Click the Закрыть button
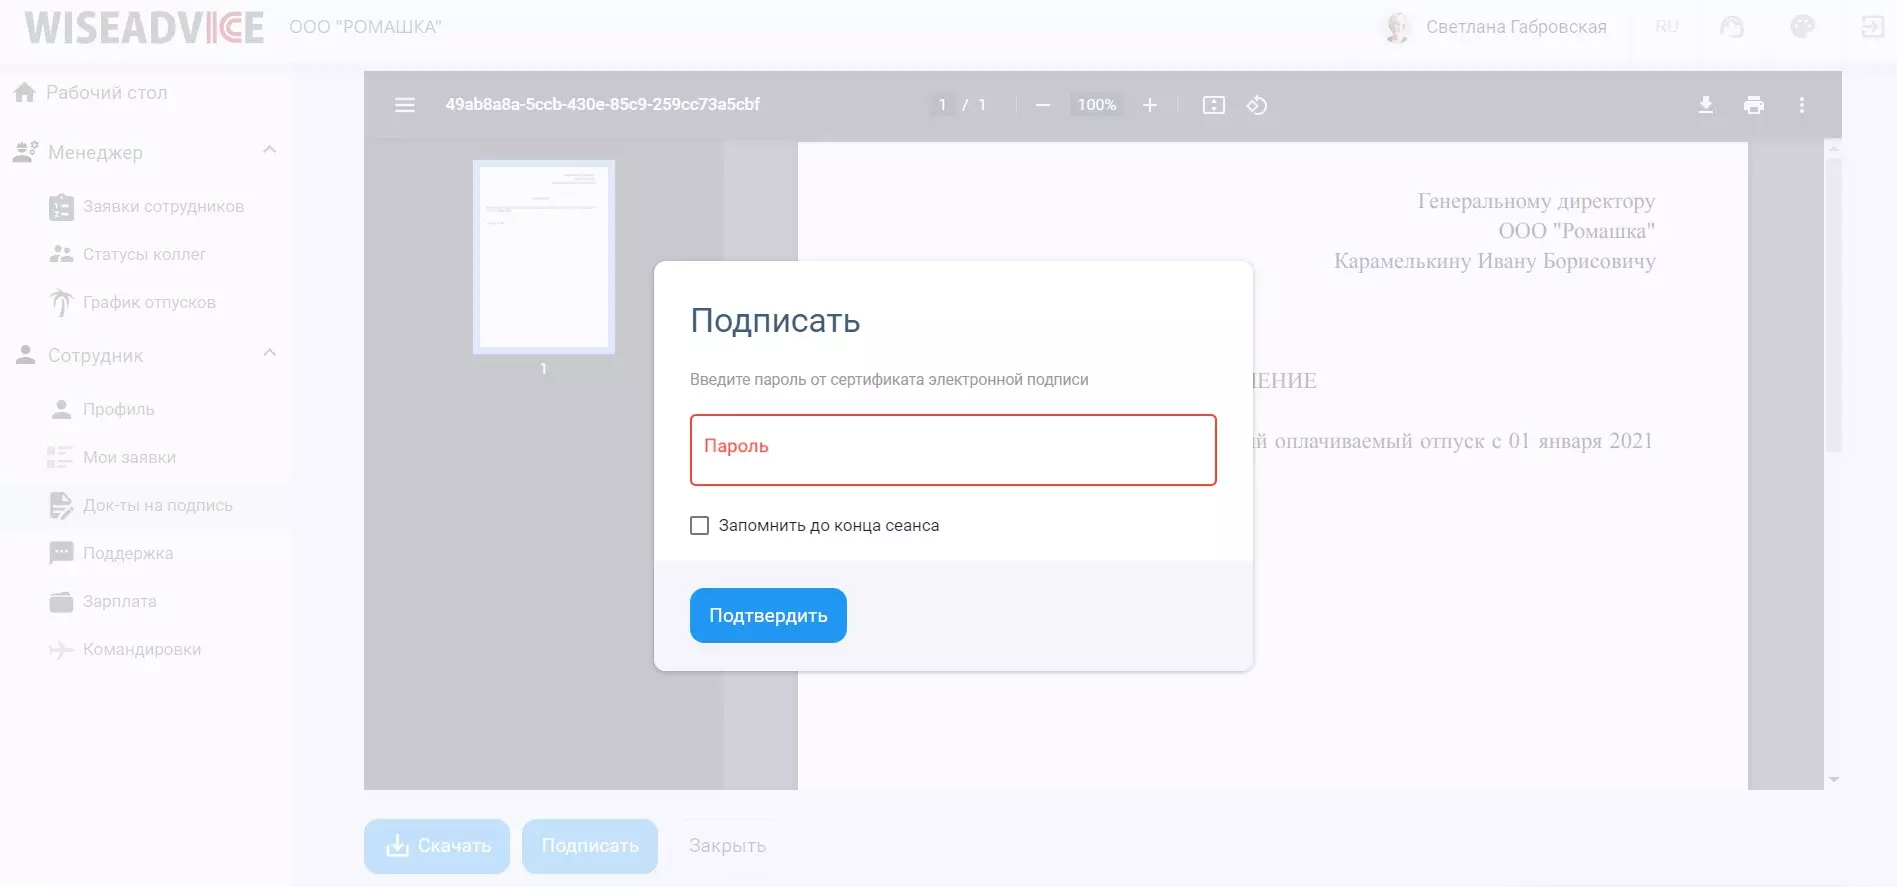 click(x=727, y=846)
